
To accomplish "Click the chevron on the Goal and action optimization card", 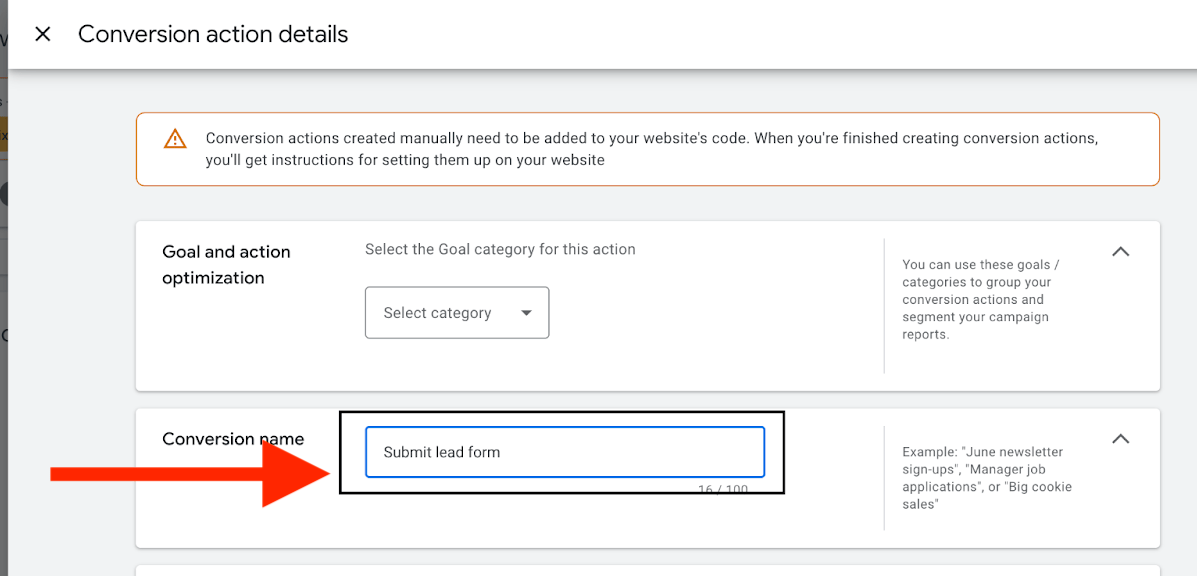I will tap(1120, 252).
